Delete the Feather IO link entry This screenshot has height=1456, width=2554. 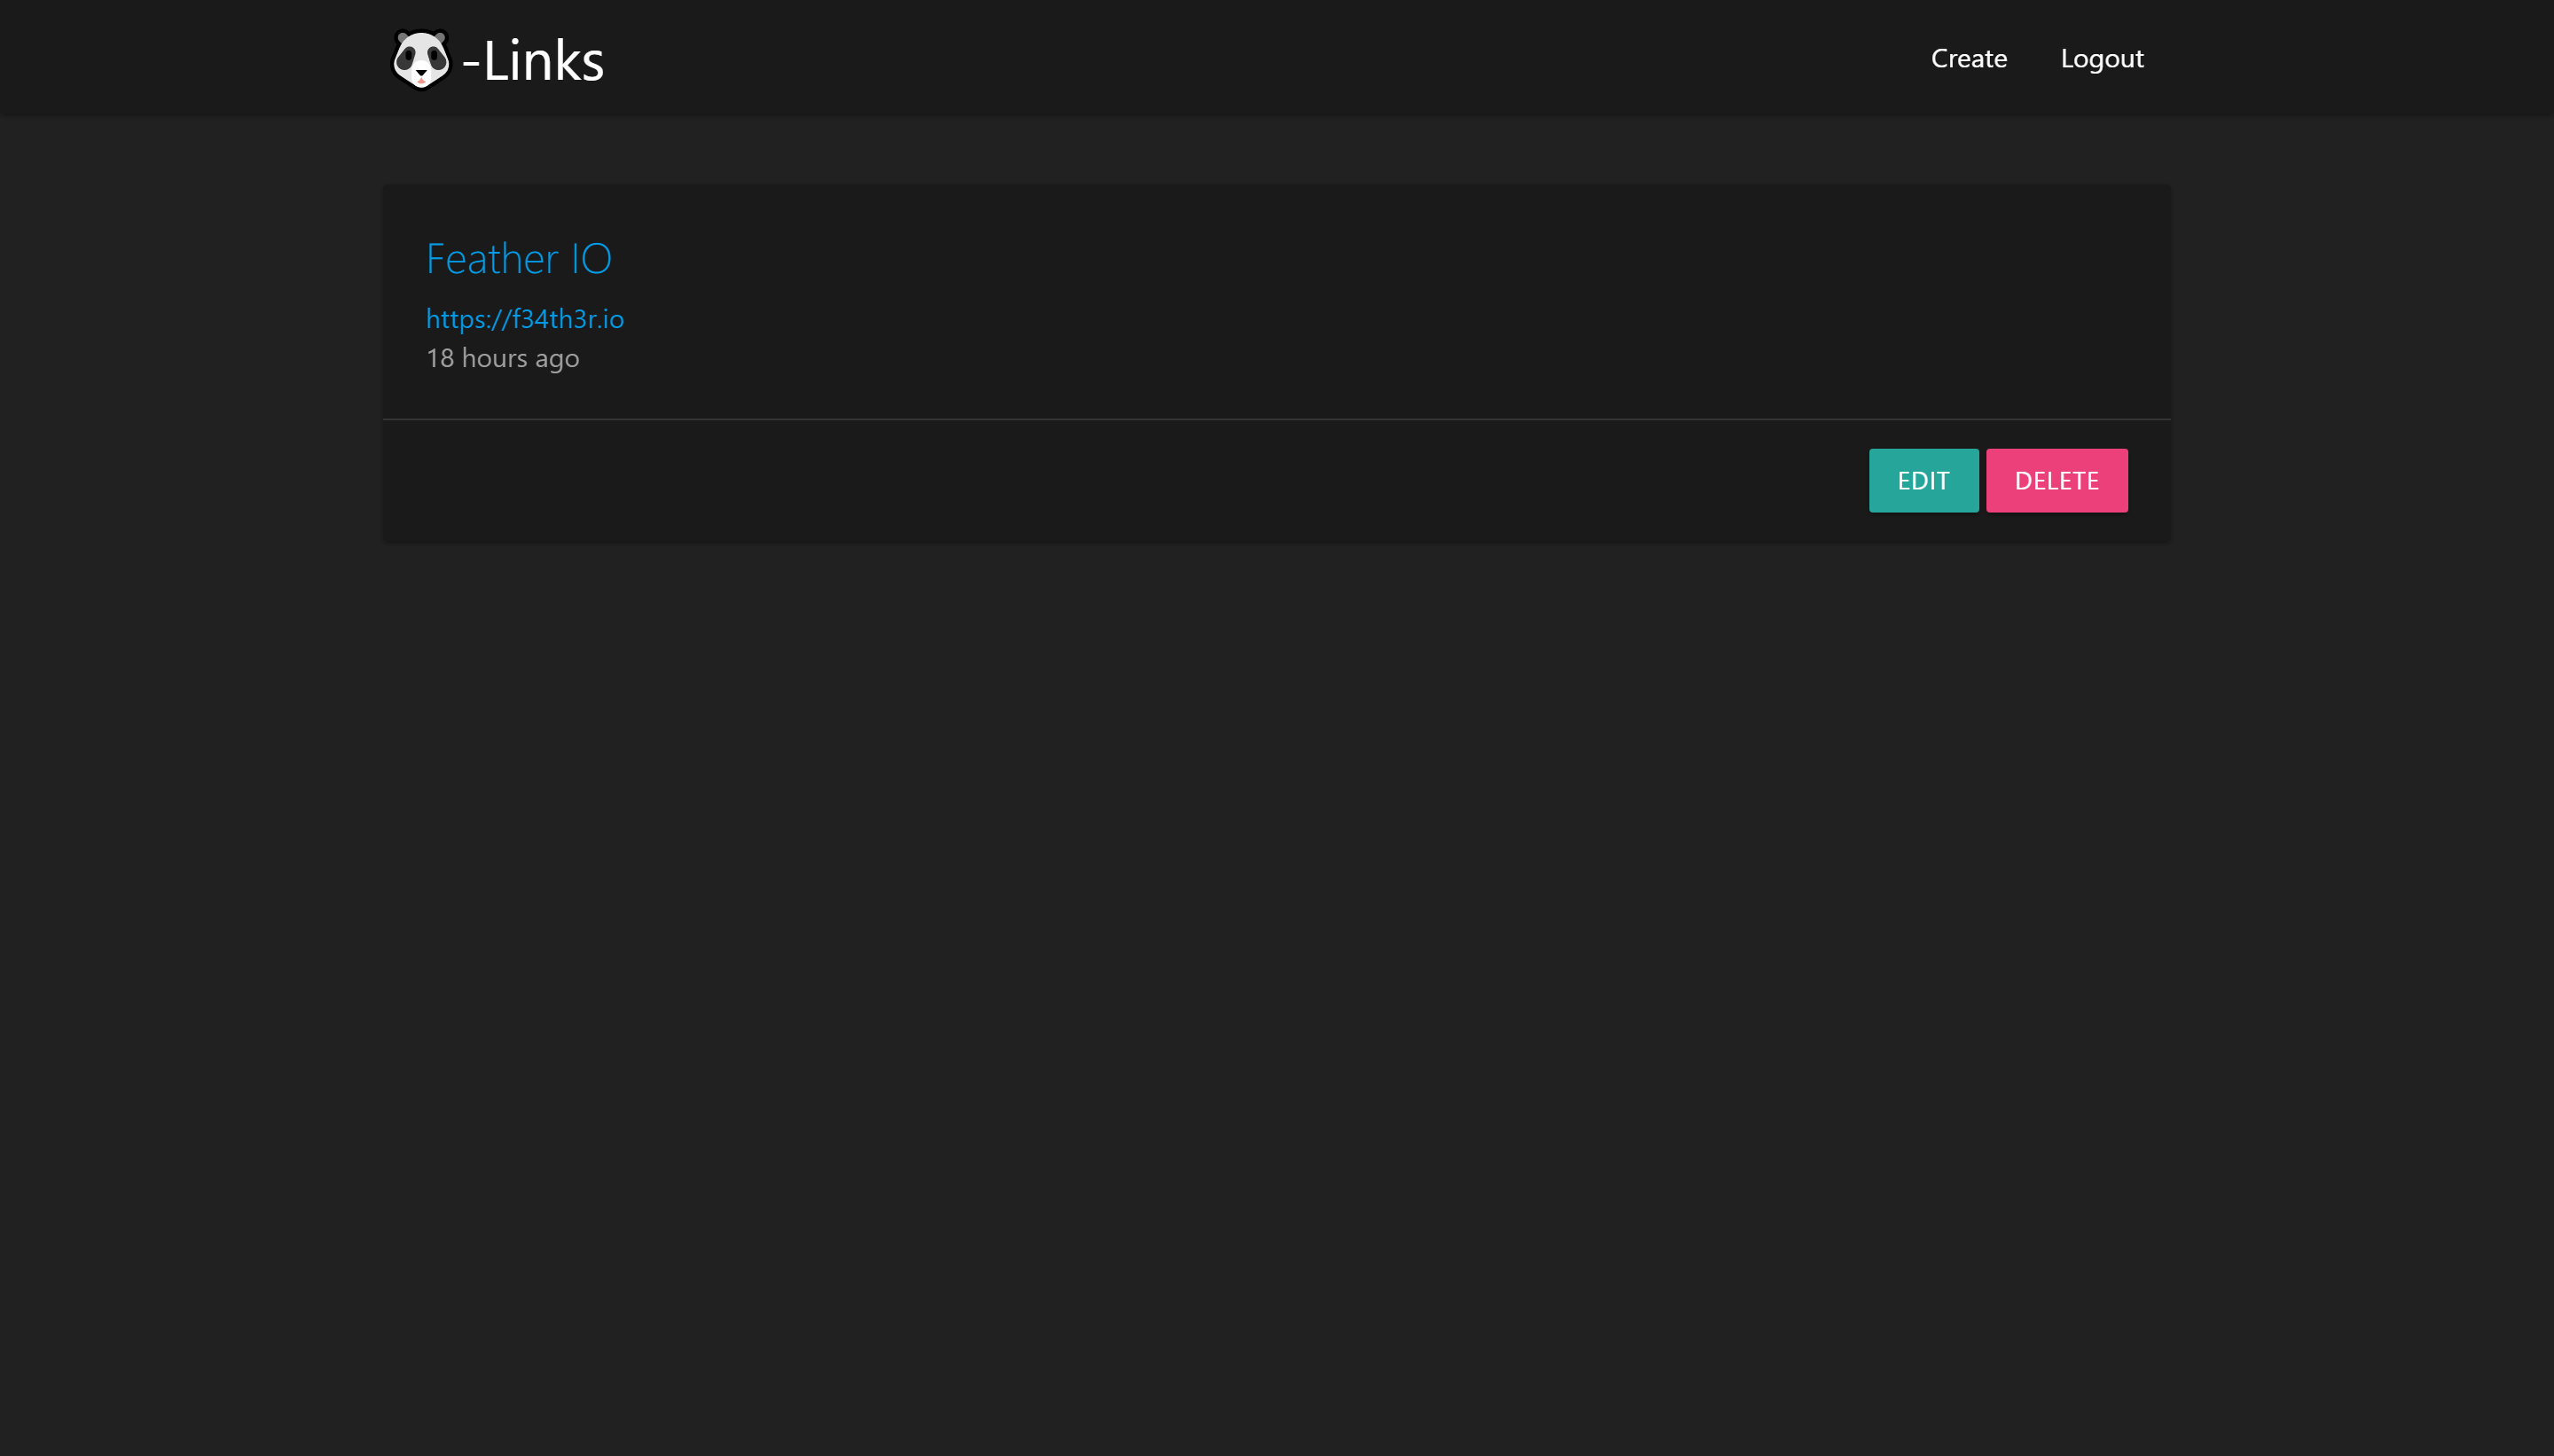2055,481
